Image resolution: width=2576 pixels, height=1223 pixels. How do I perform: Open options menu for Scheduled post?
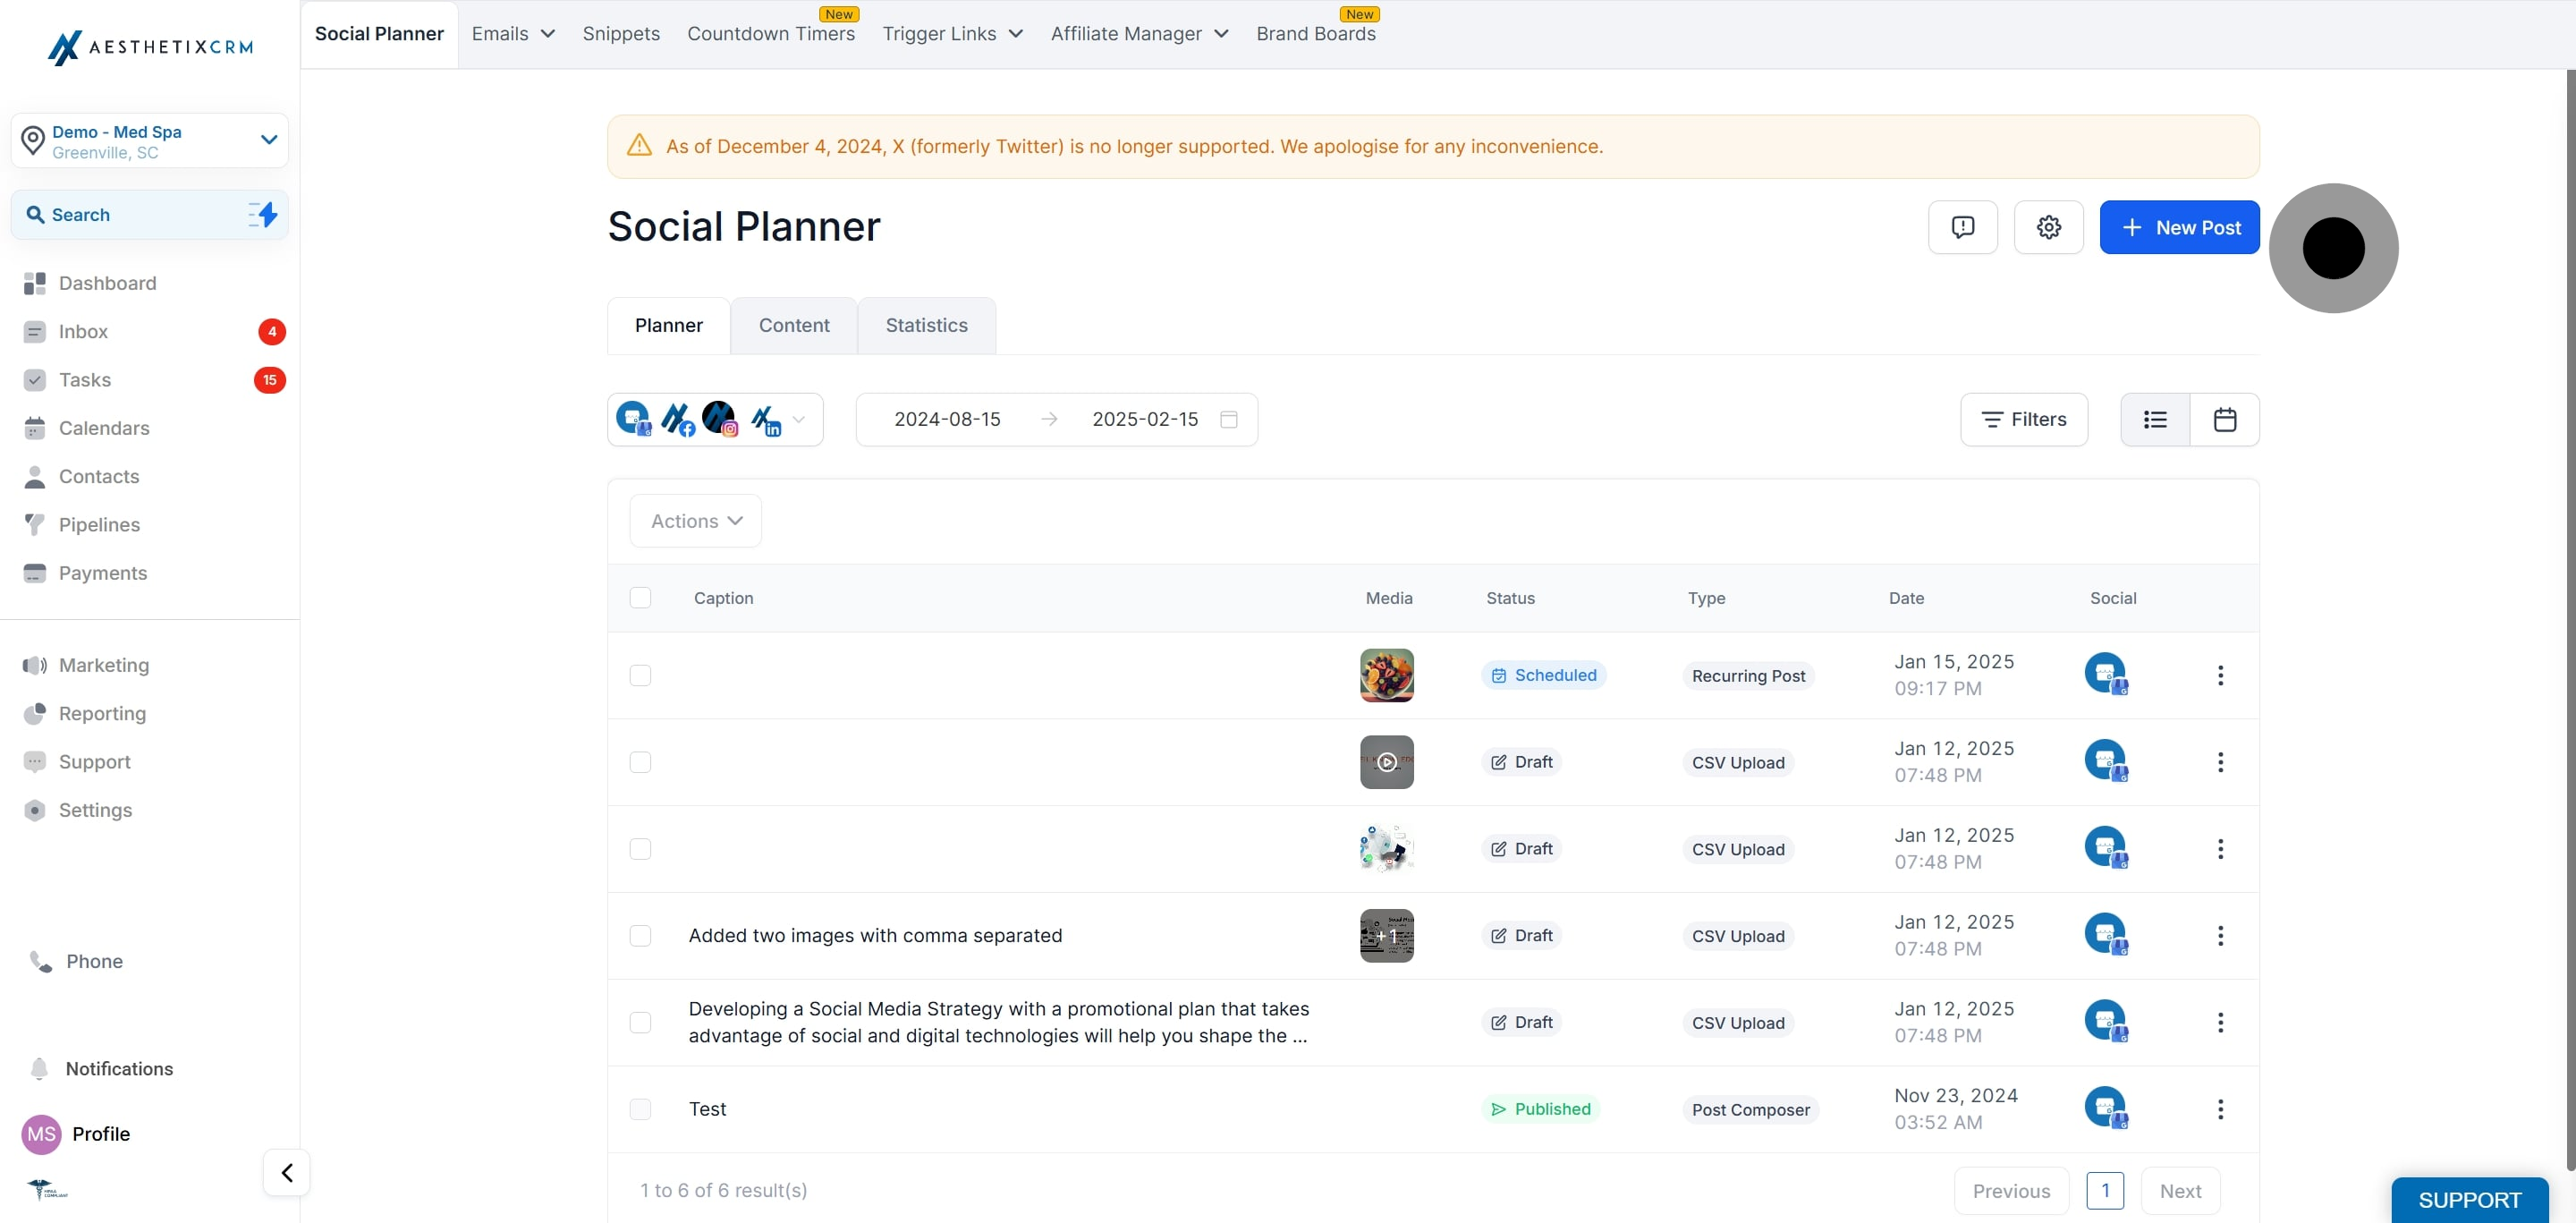point(2220,675)
